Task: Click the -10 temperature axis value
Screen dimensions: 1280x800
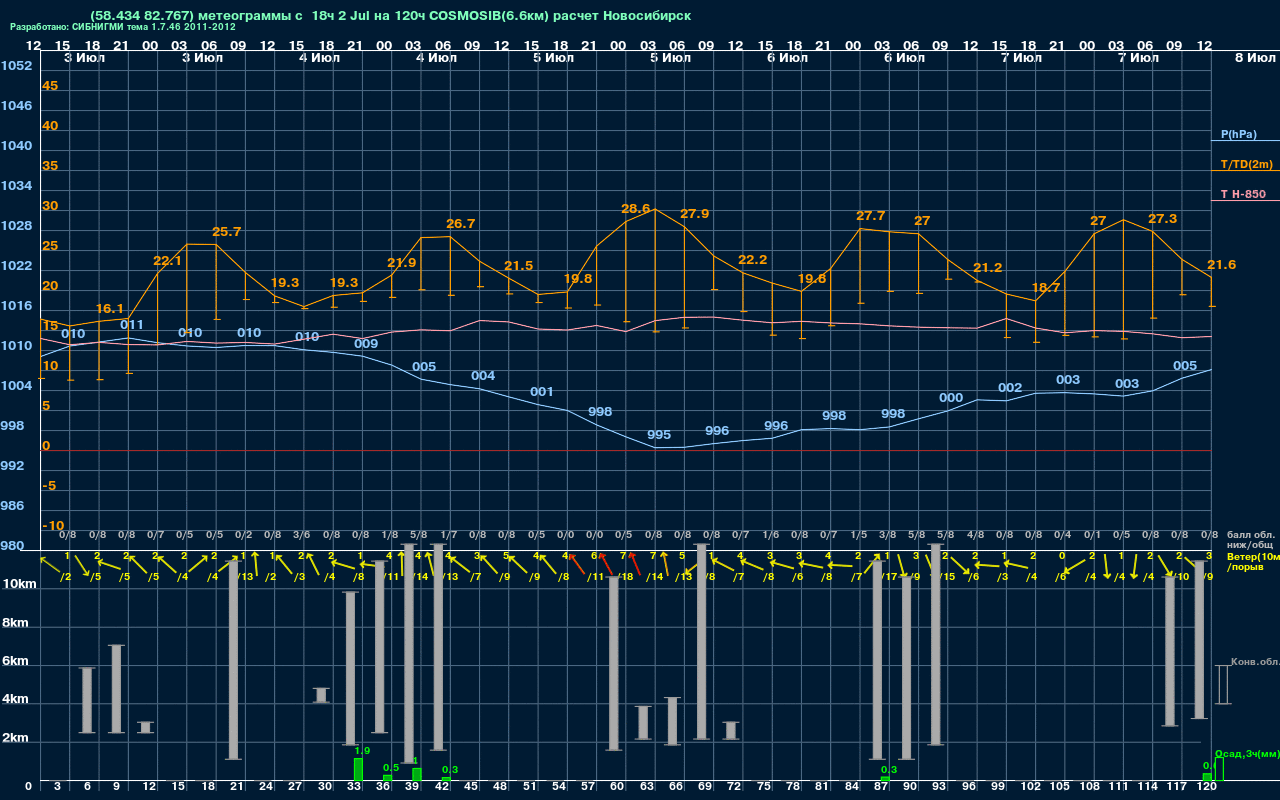Action: click(54, 526)
